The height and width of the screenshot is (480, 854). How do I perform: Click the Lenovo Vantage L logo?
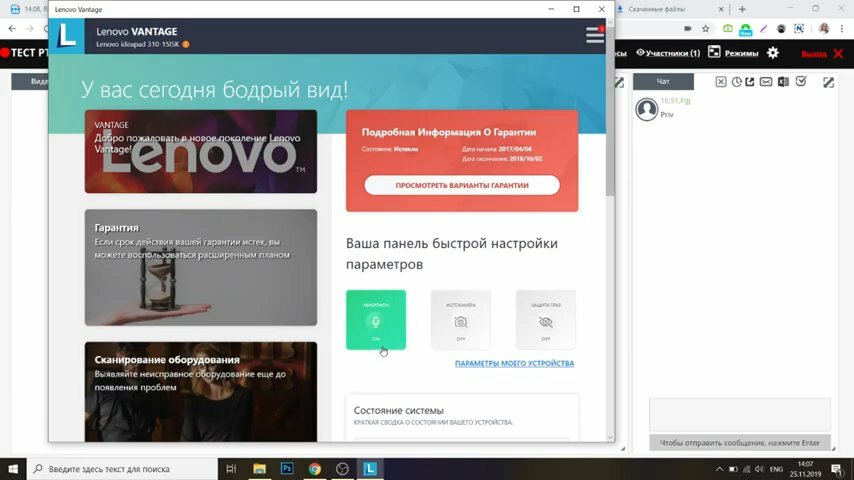[66, 36]
